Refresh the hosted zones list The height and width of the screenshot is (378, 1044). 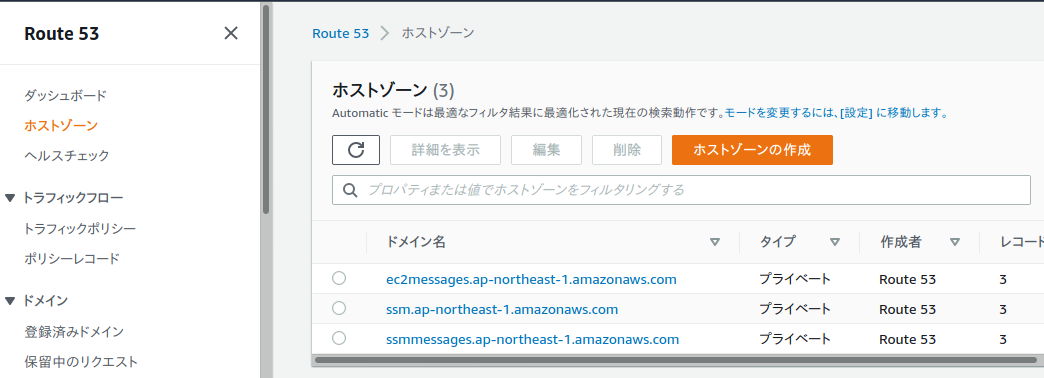point(356,150)
